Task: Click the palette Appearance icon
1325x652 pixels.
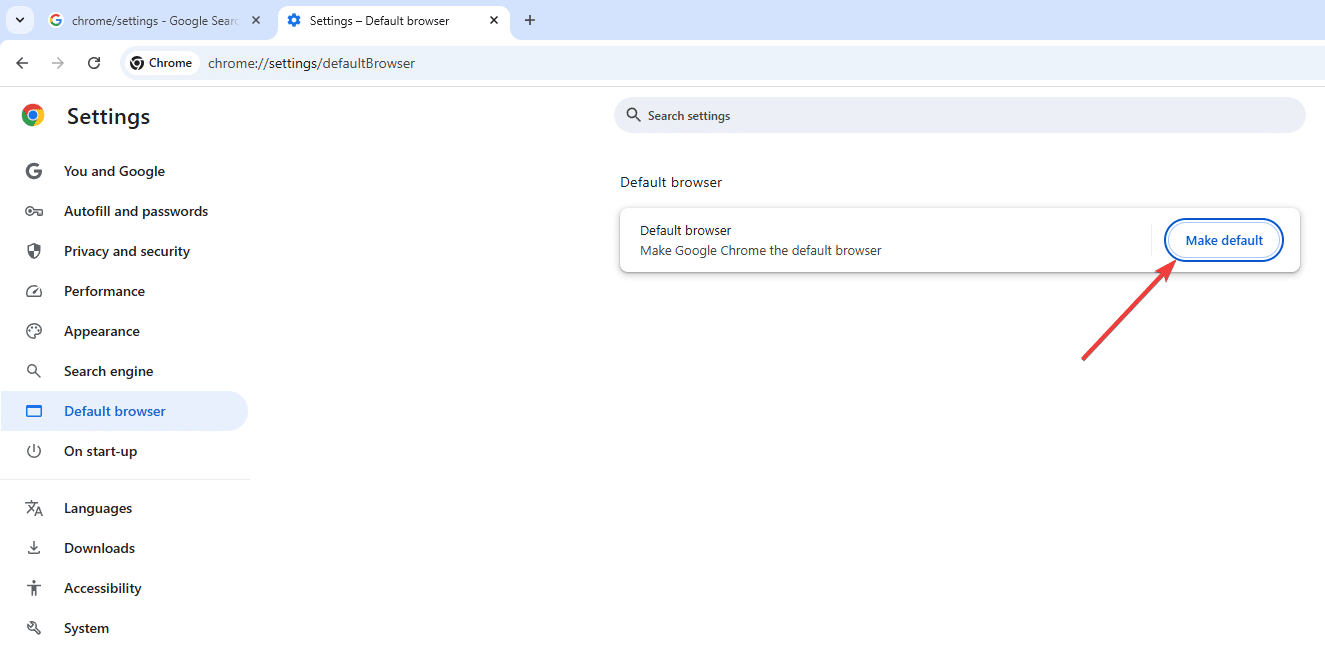Action: [x=34, y=331]
